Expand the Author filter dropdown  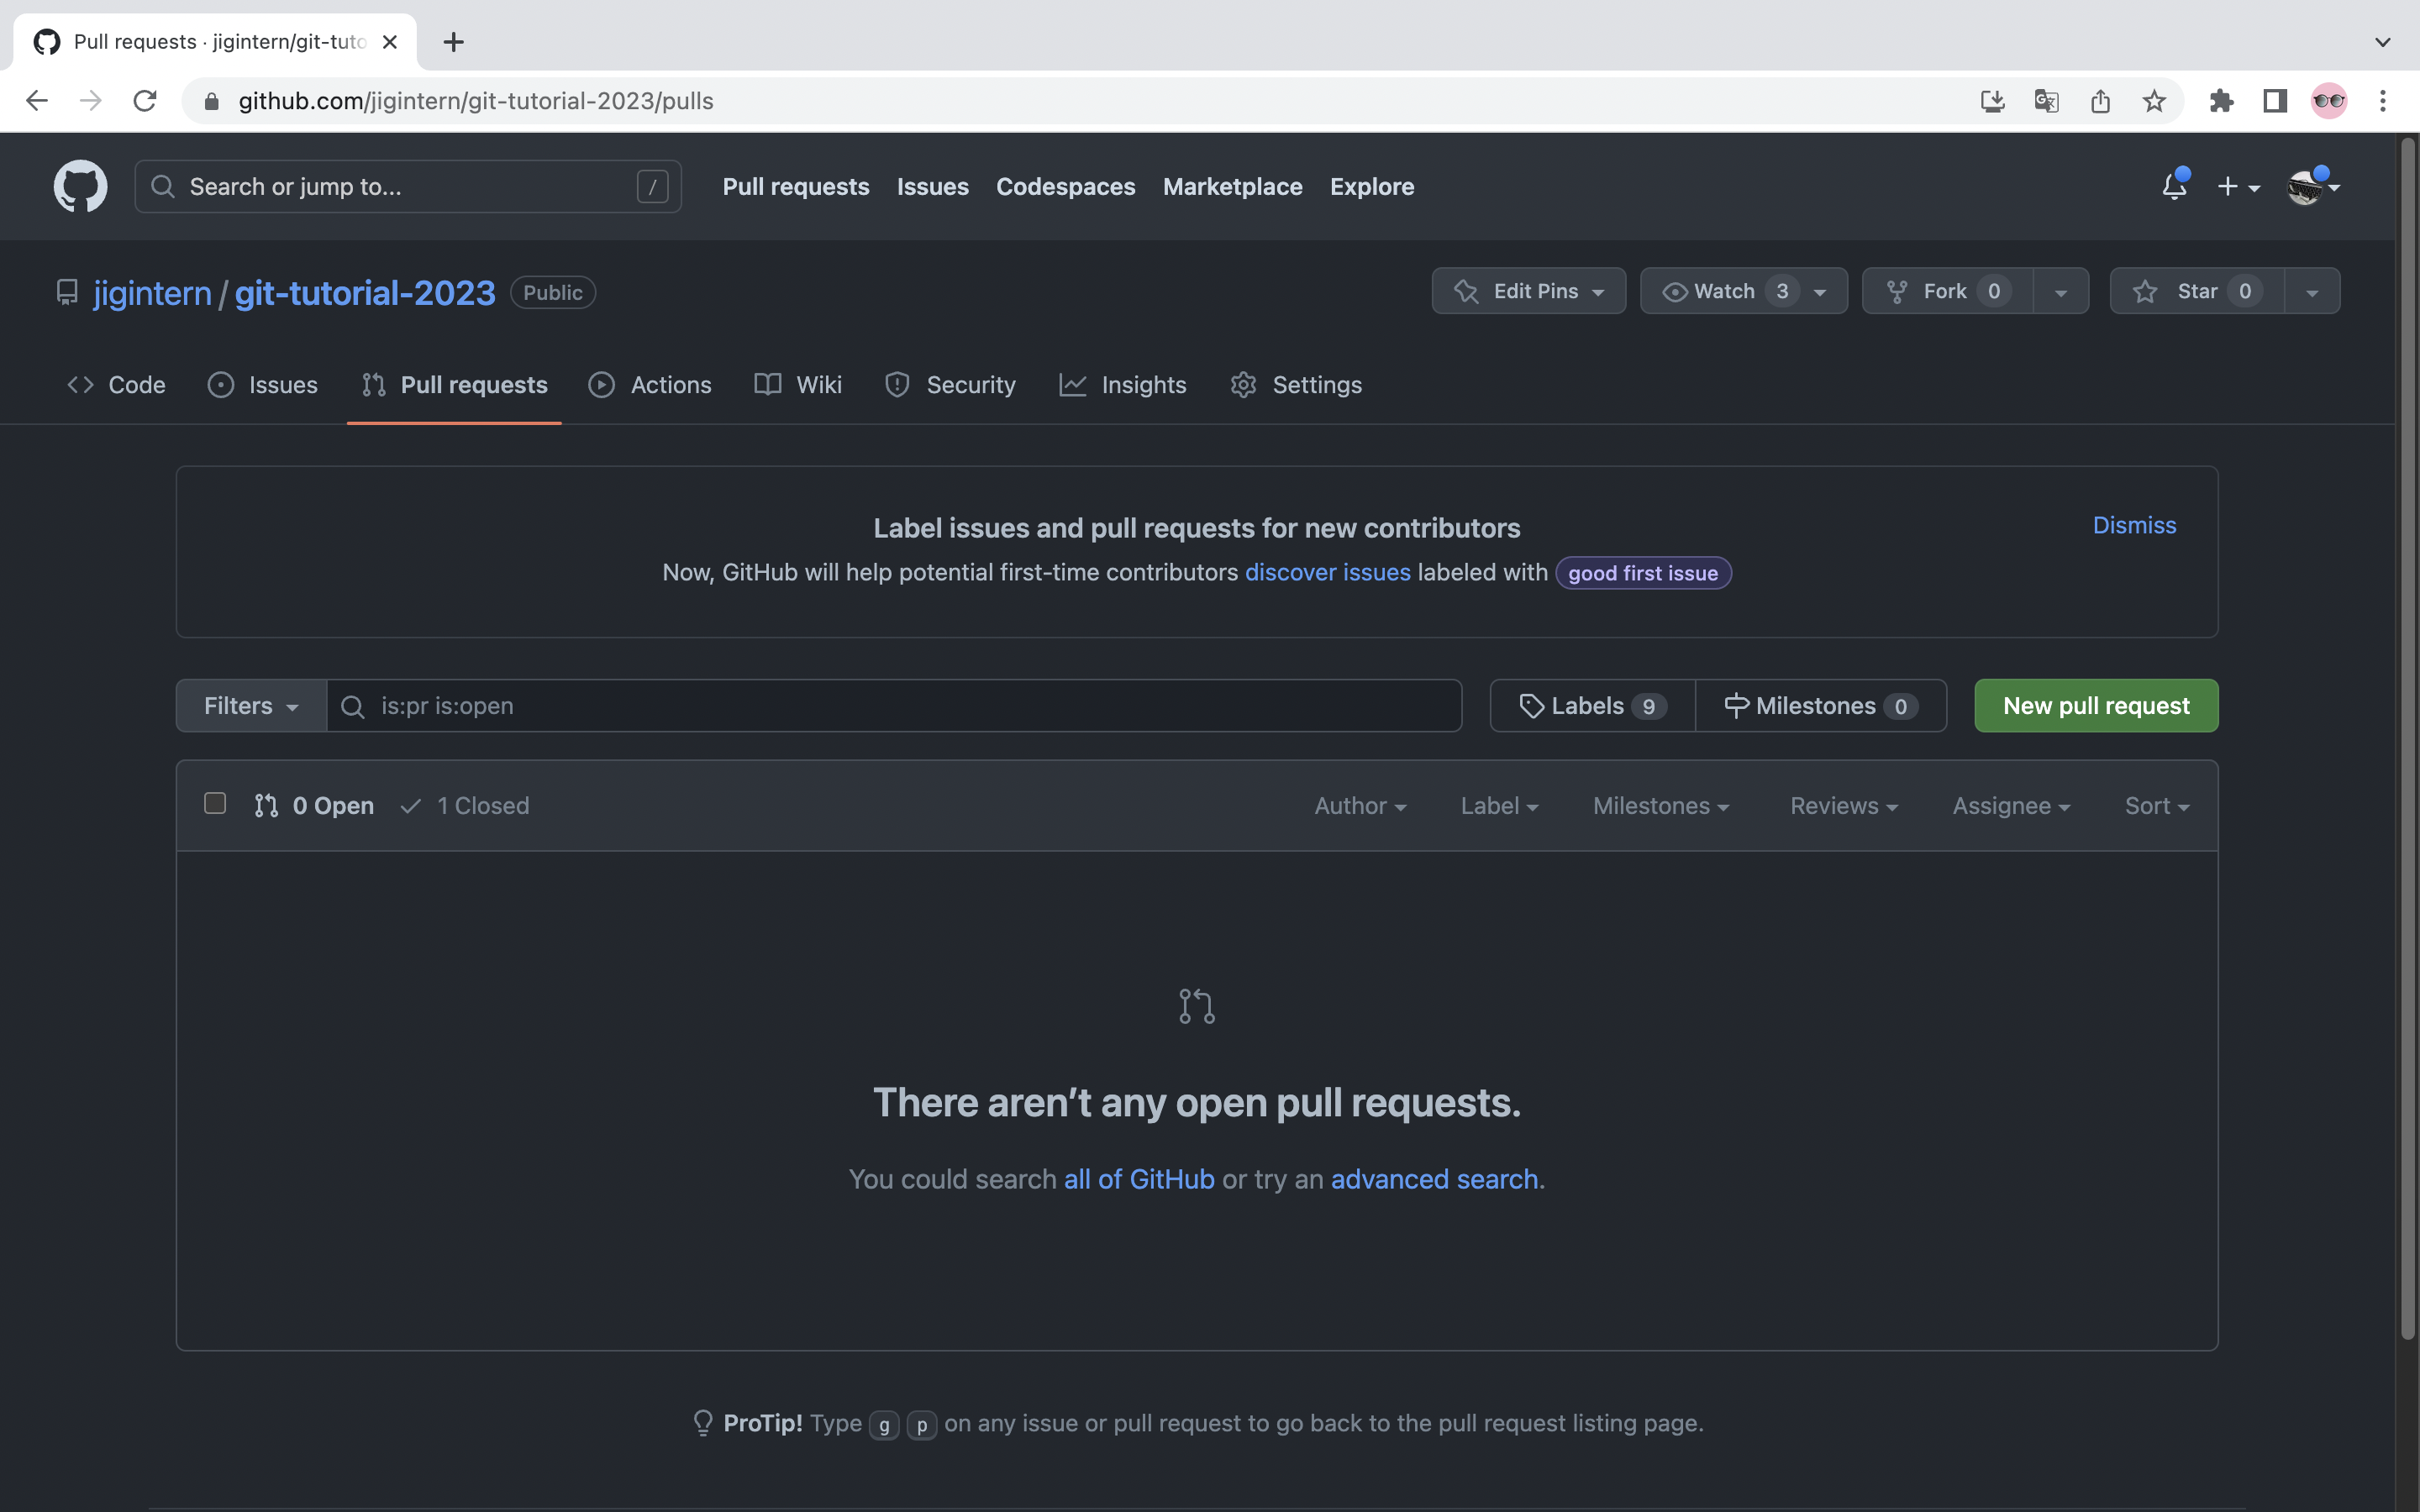(x=1359, y=806)
